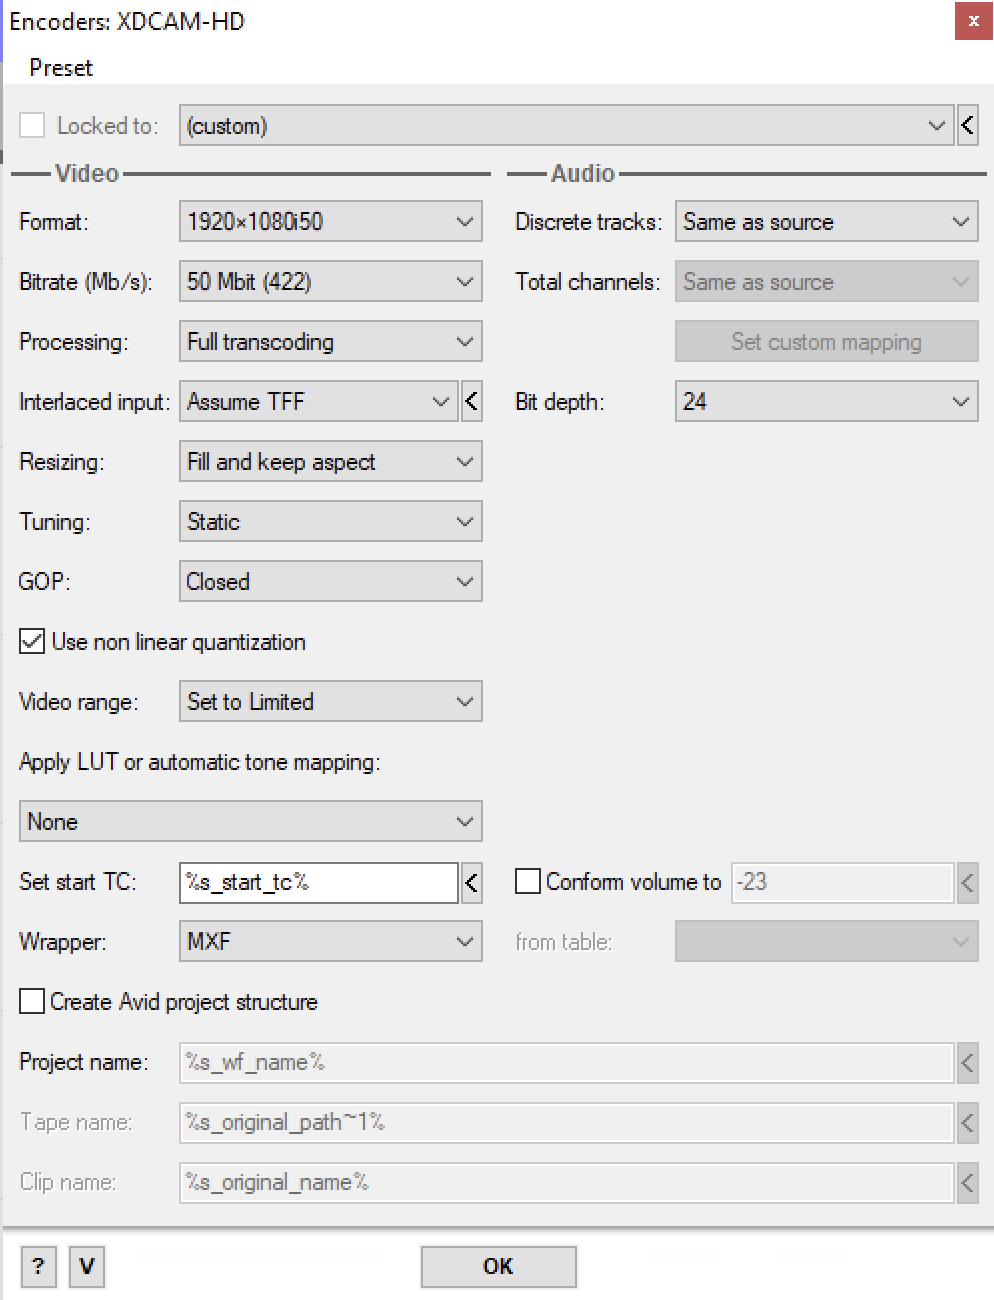Click the Tape name field
The width and height of the screenshot is (994, 1300).
click(566, 1122)
